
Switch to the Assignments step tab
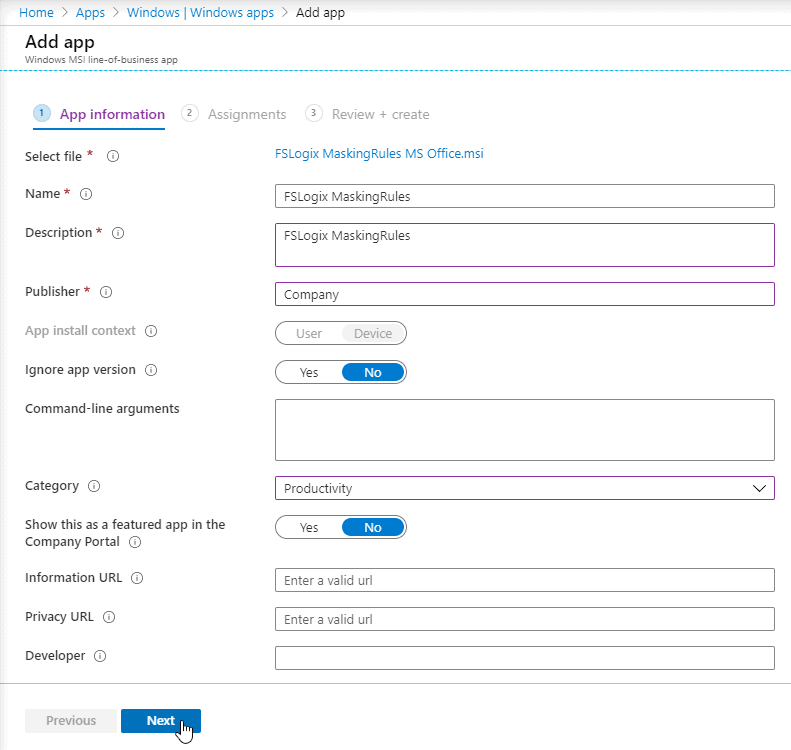point(246,114)
